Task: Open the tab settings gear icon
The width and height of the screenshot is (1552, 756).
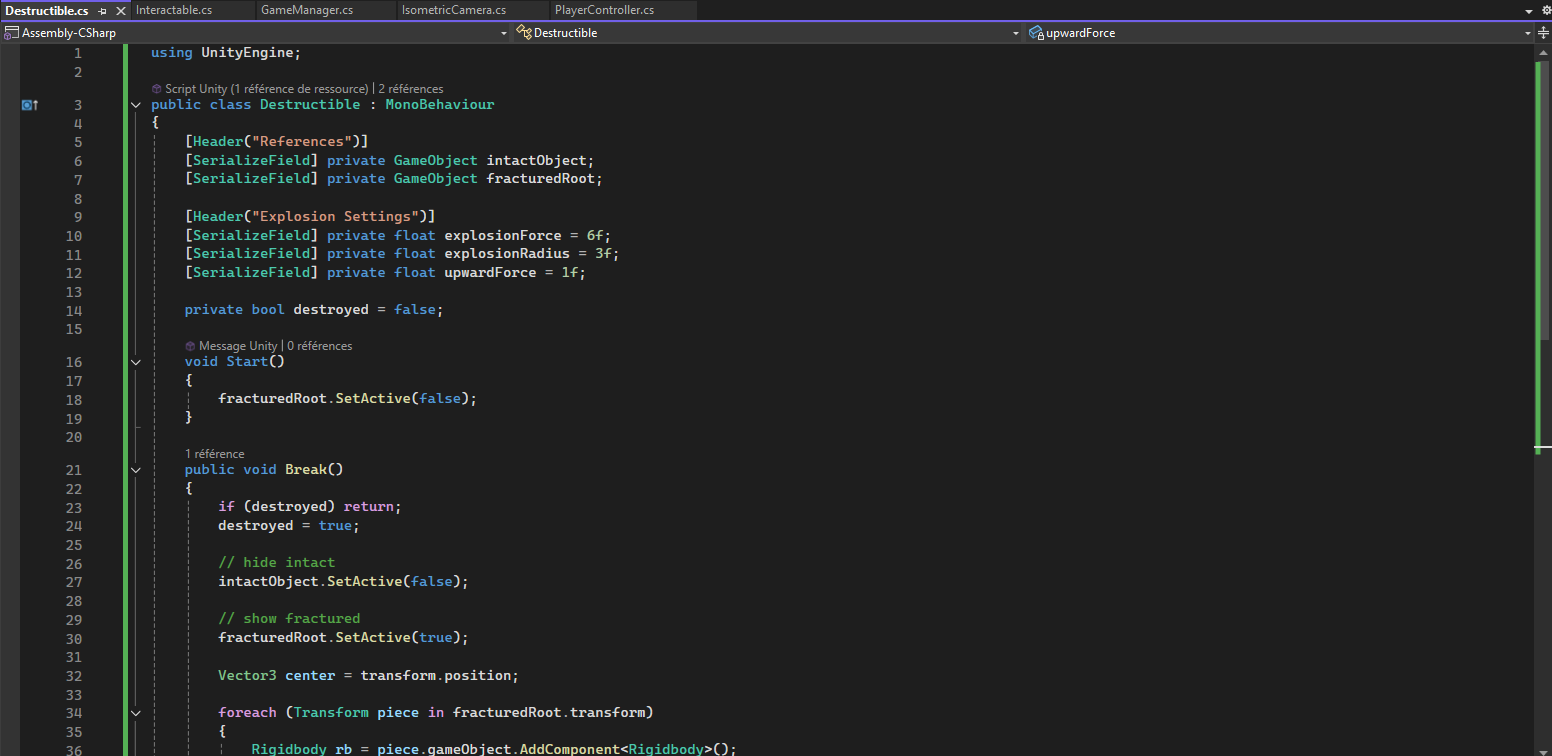Action: pyautogui.click(x=1544, y=10)
